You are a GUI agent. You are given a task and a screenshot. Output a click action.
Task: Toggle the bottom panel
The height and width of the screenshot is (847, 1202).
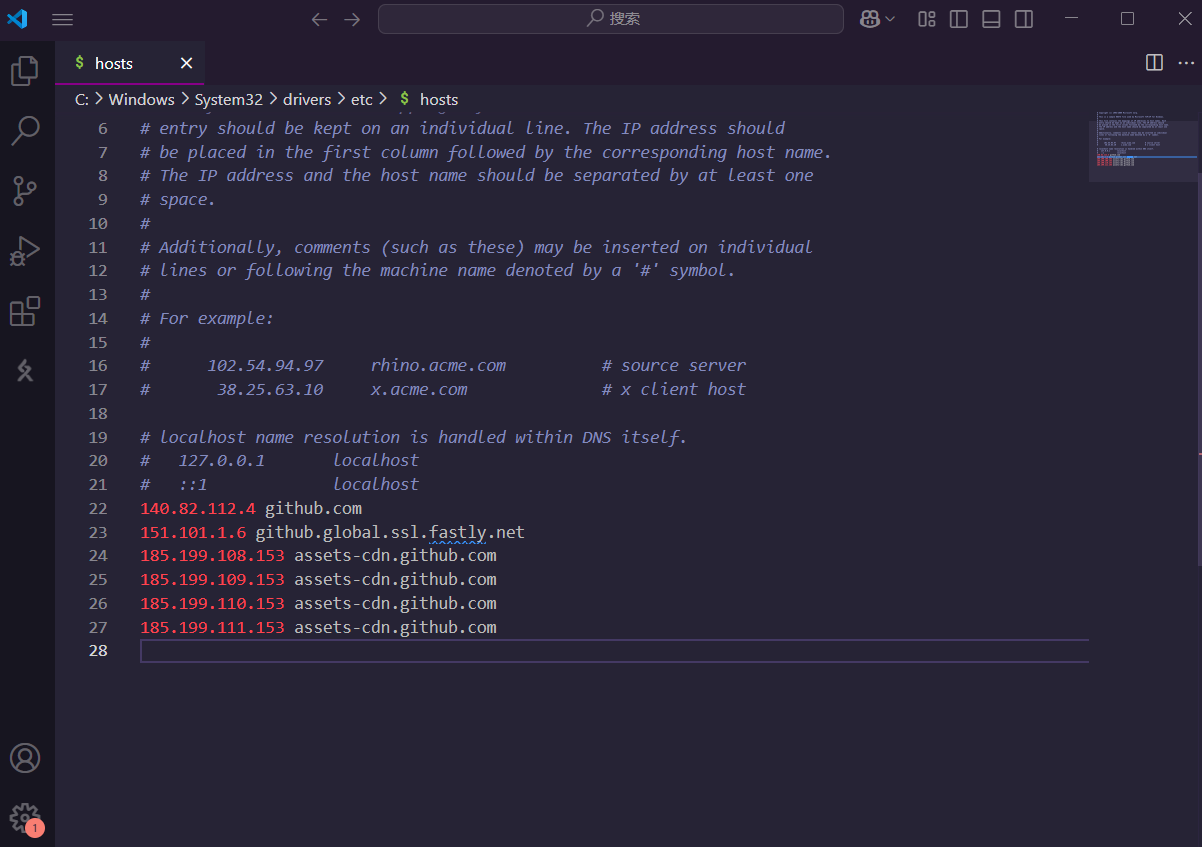coord(991,19)
